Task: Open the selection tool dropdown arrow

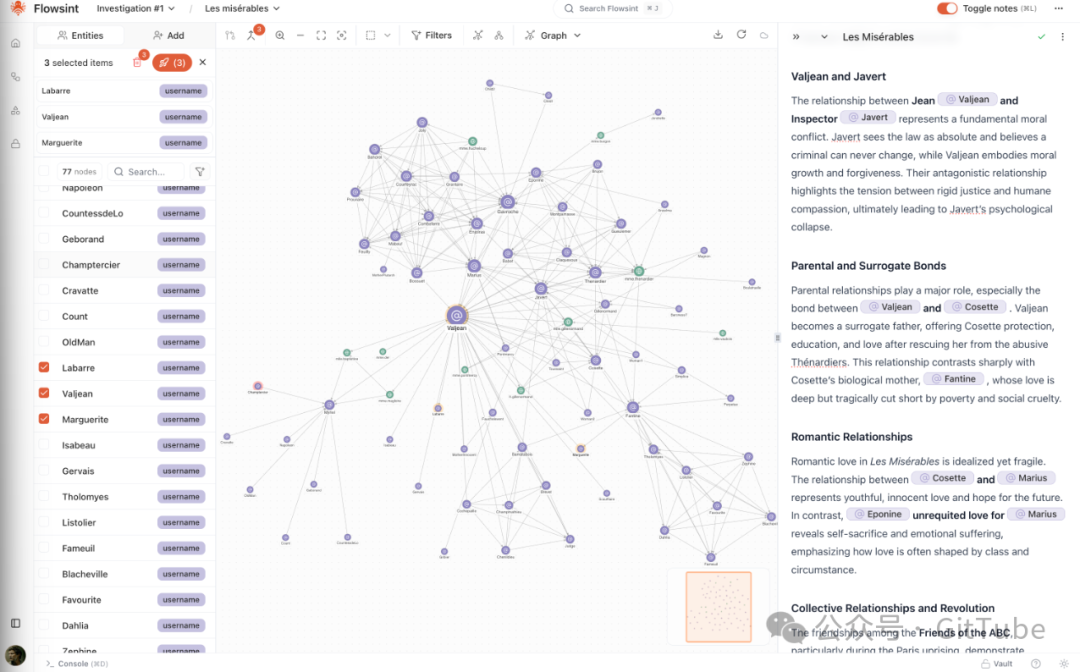Action: point(387,35)
